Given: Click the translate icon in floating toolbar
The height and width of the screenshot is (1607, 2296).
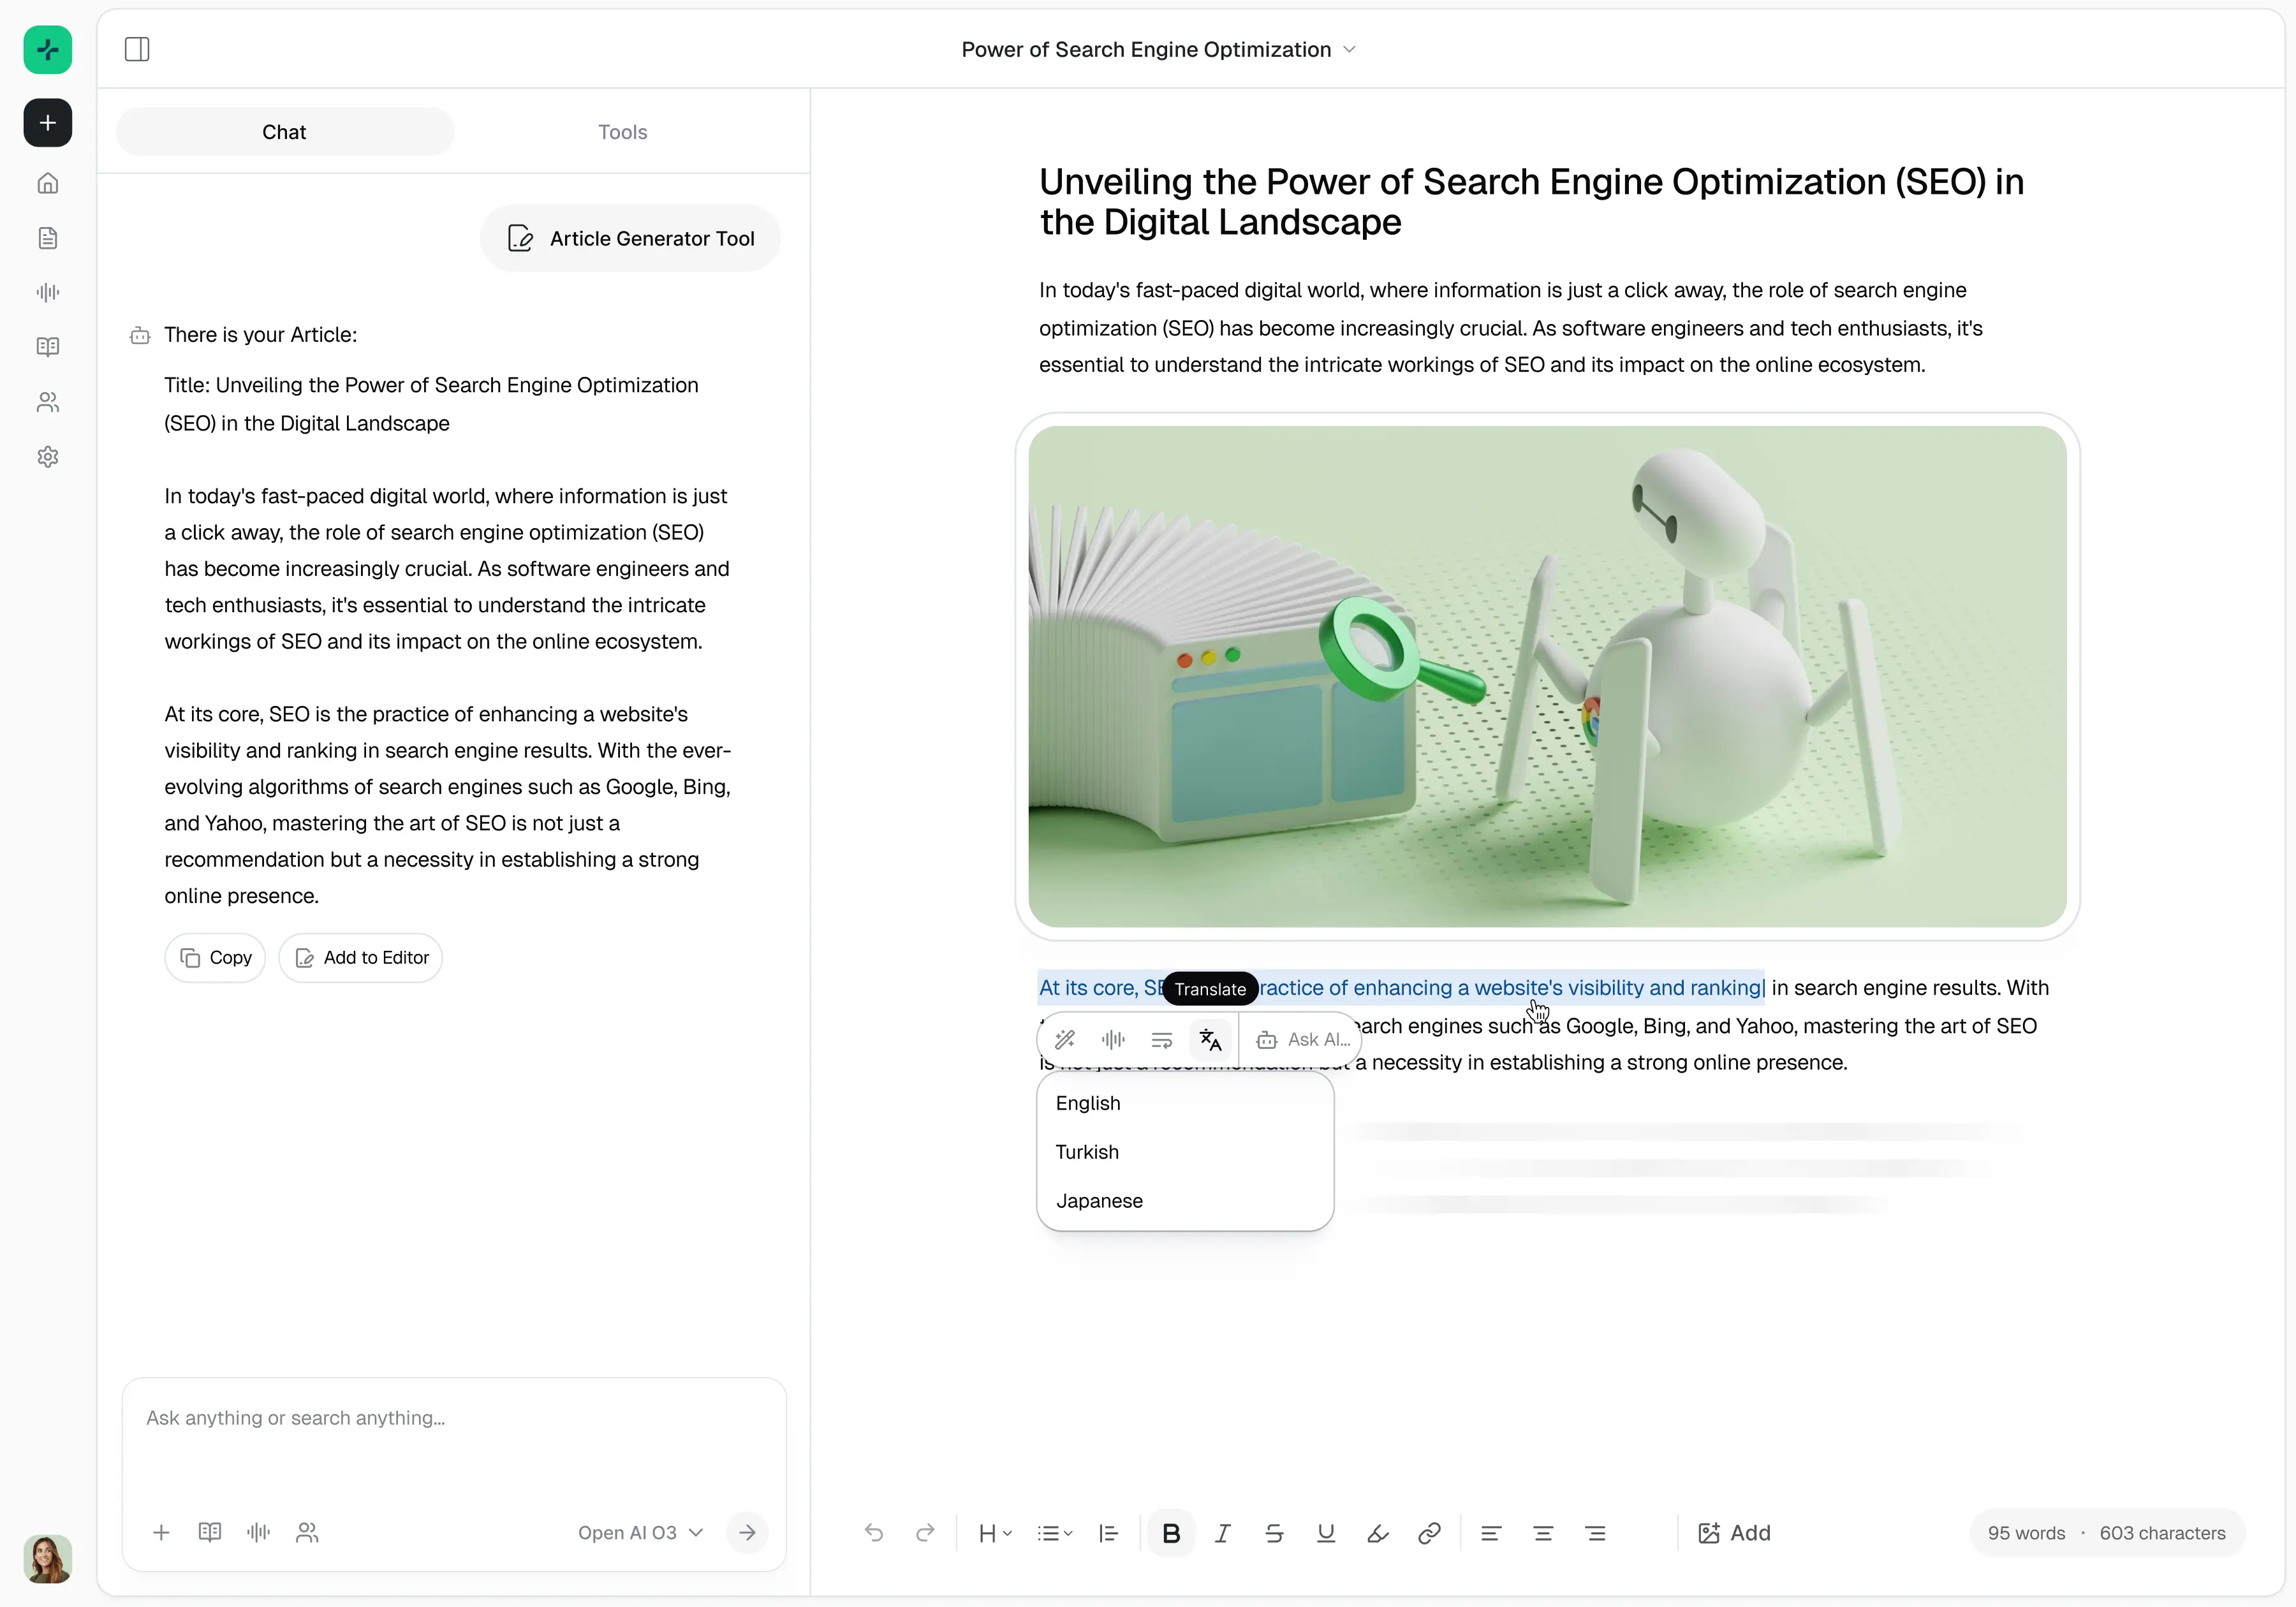Looking at the screenshot, I should (x=1210, y=1040).
